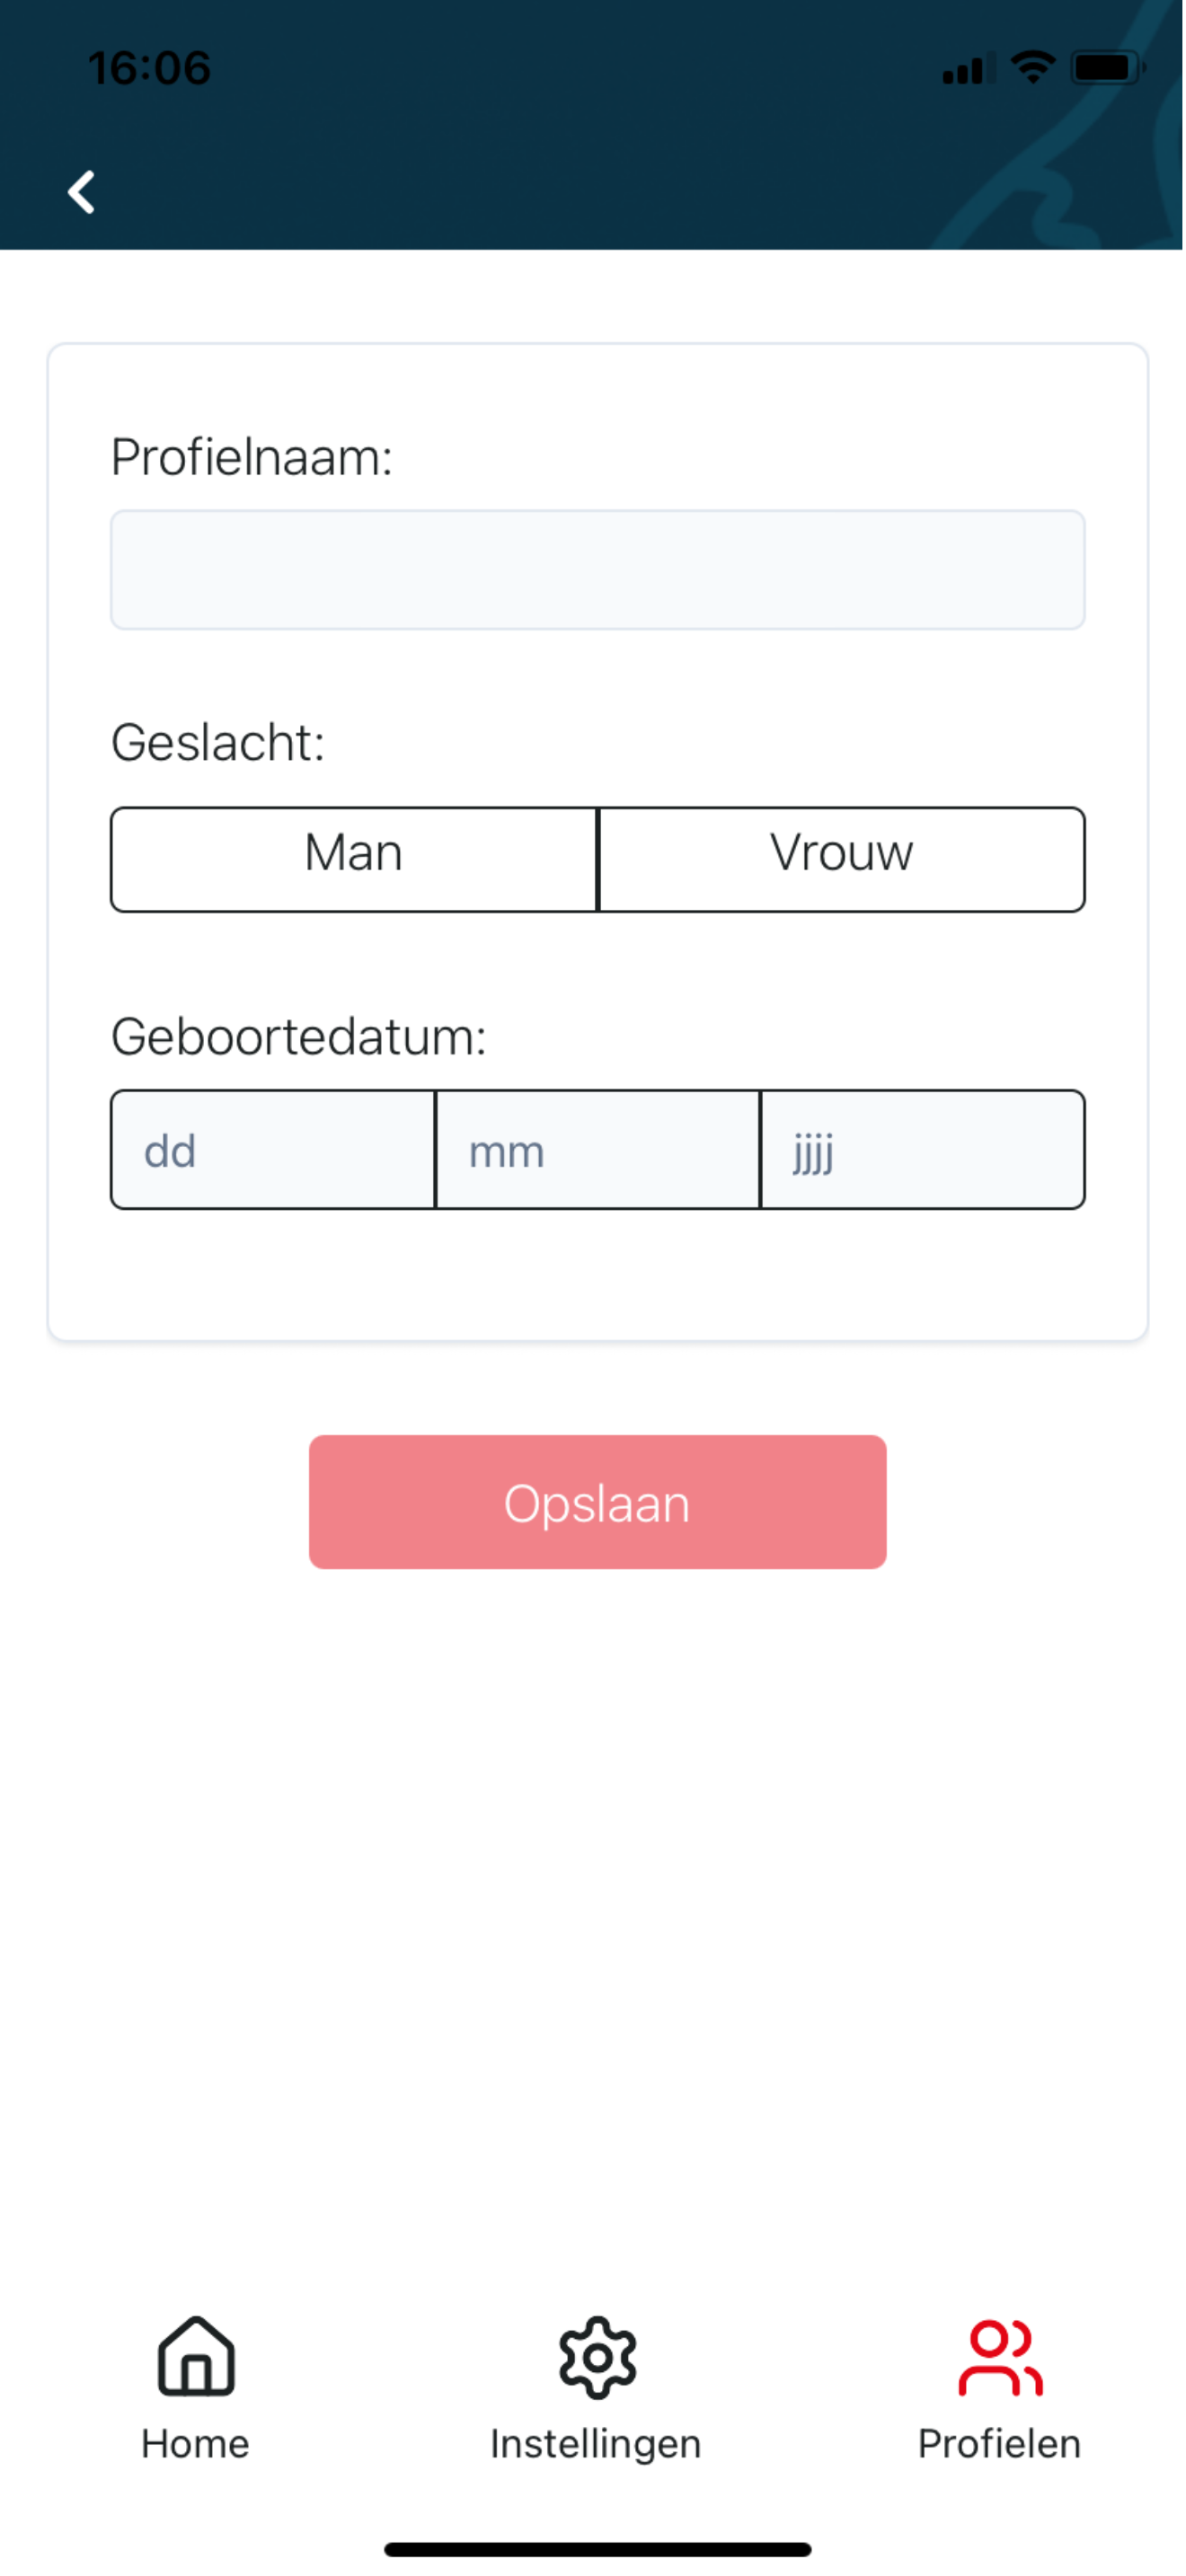Tap the Wi-Fi indicator in status bar
Image resolution: width=1186 pixels, height=2576 pixels.
pyautogui.click(x=1032, y=66)
